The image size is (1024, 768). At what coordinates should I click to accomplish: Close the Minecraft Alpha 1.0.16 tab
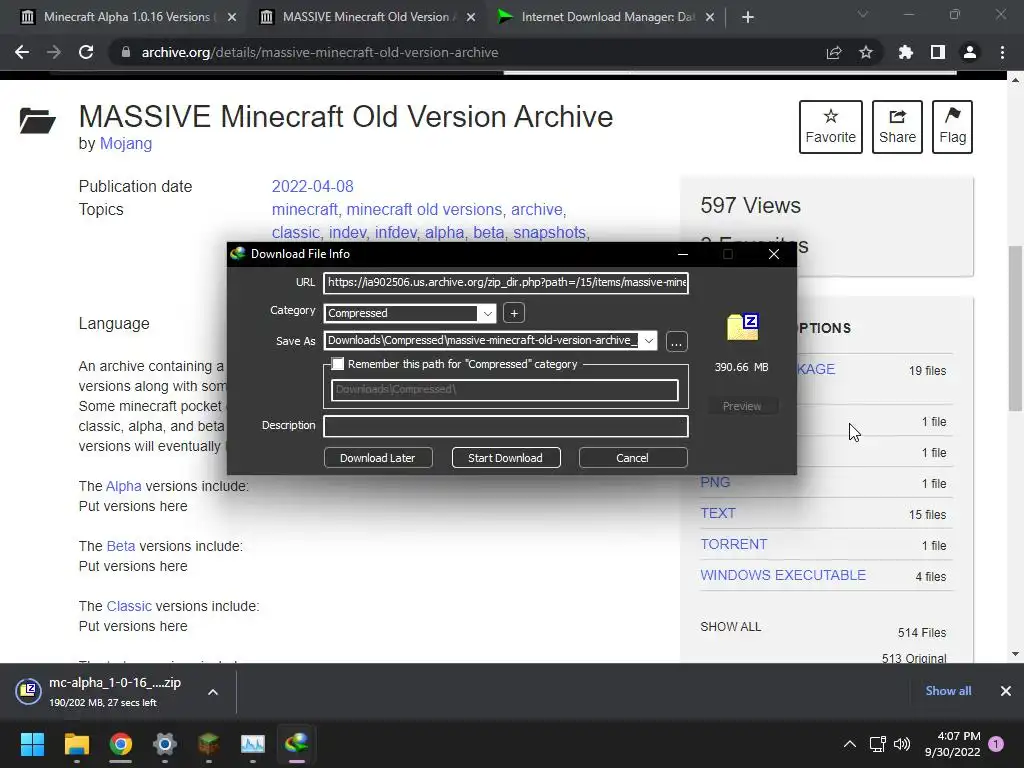(232, 18)
